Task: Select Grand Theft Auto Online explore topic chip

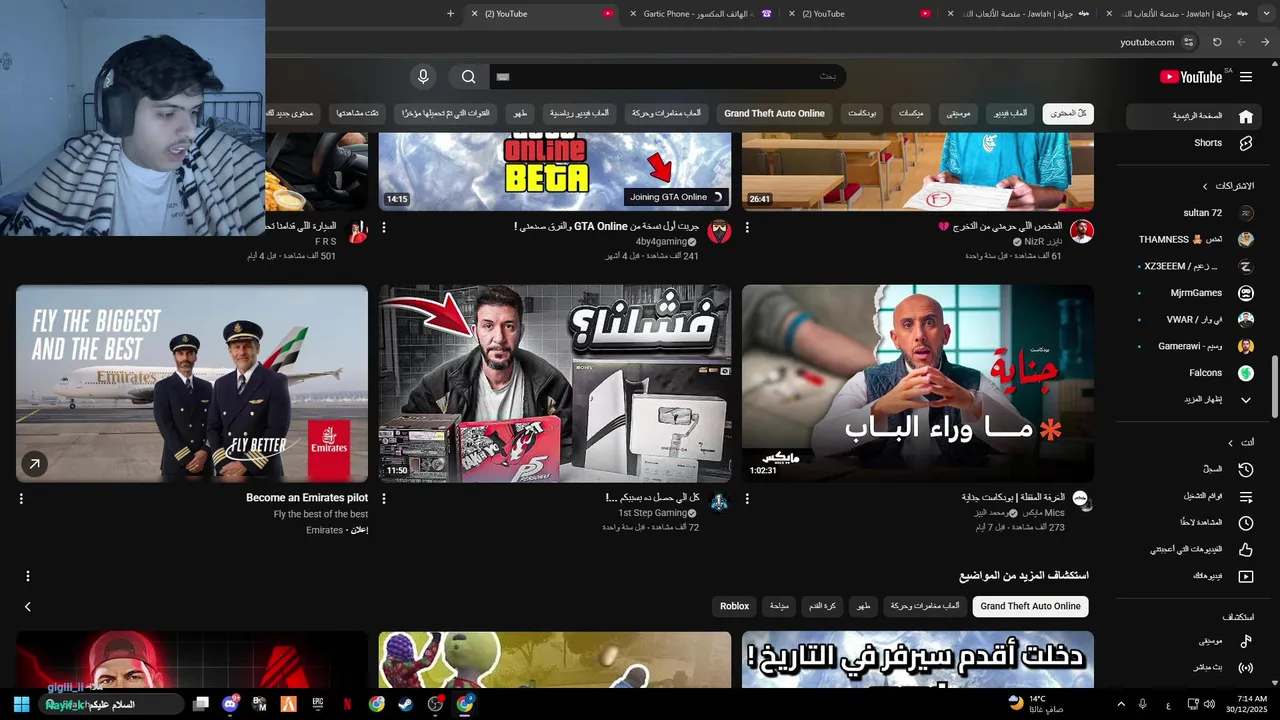Action: point(1030,606)
